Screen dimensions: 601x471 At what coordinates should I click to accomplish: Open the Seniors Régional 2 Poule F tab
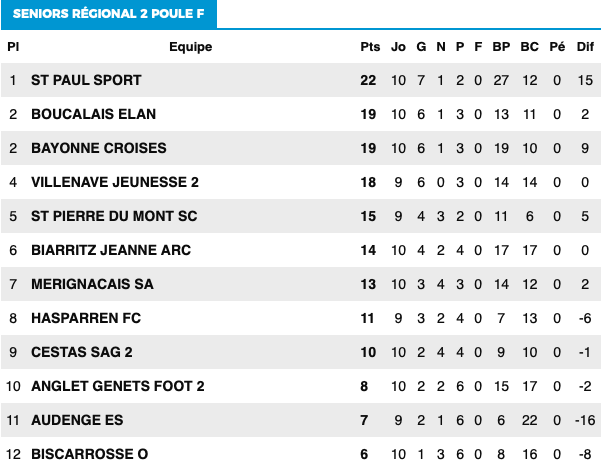pos(109,14)
